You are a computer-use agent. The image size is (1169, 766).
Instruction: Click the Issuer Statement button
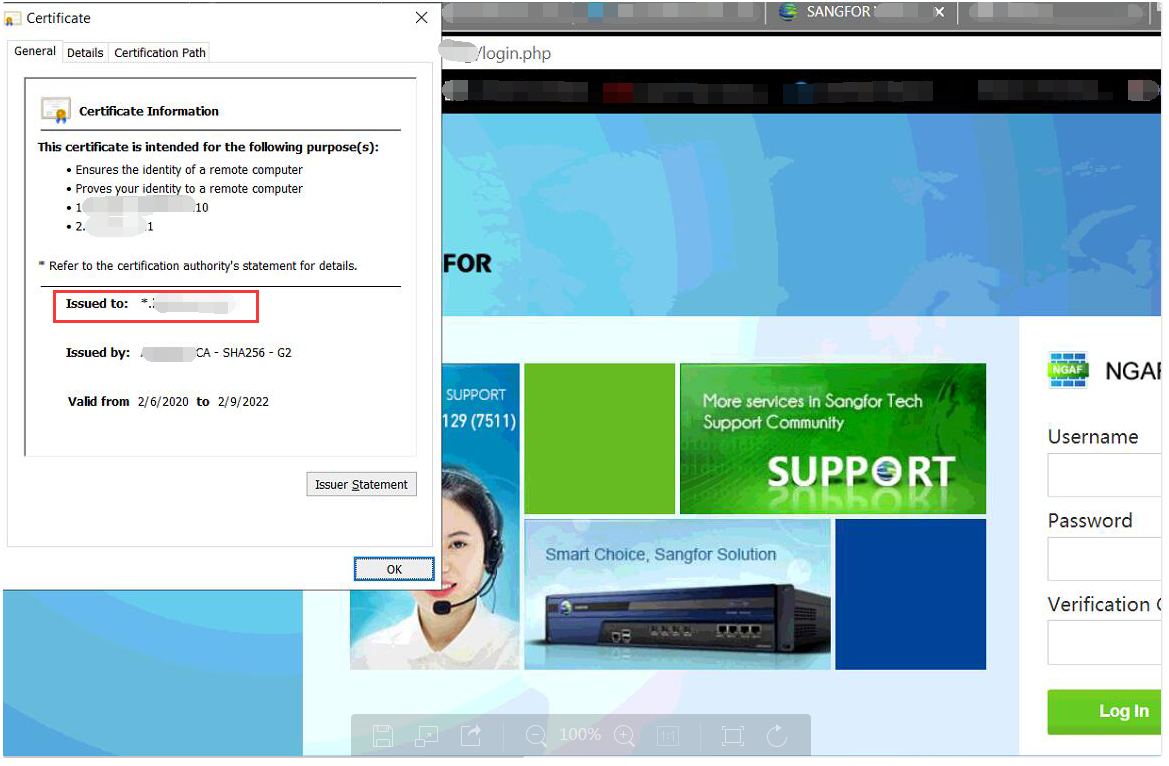pos(362,485)
